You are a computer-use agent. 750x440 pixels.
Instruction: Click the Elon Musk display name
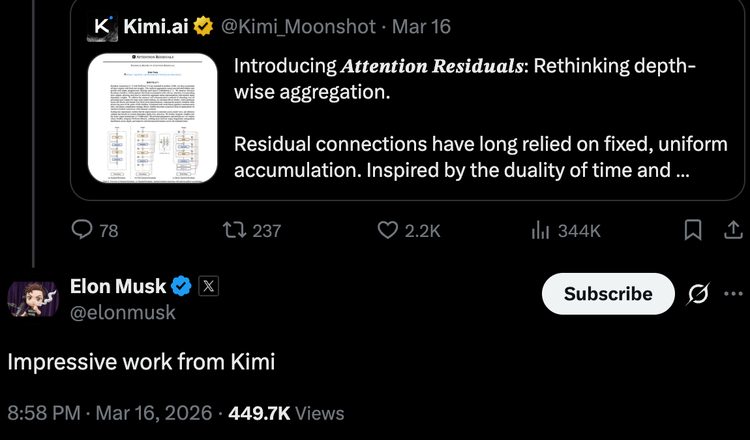point(118,287)
